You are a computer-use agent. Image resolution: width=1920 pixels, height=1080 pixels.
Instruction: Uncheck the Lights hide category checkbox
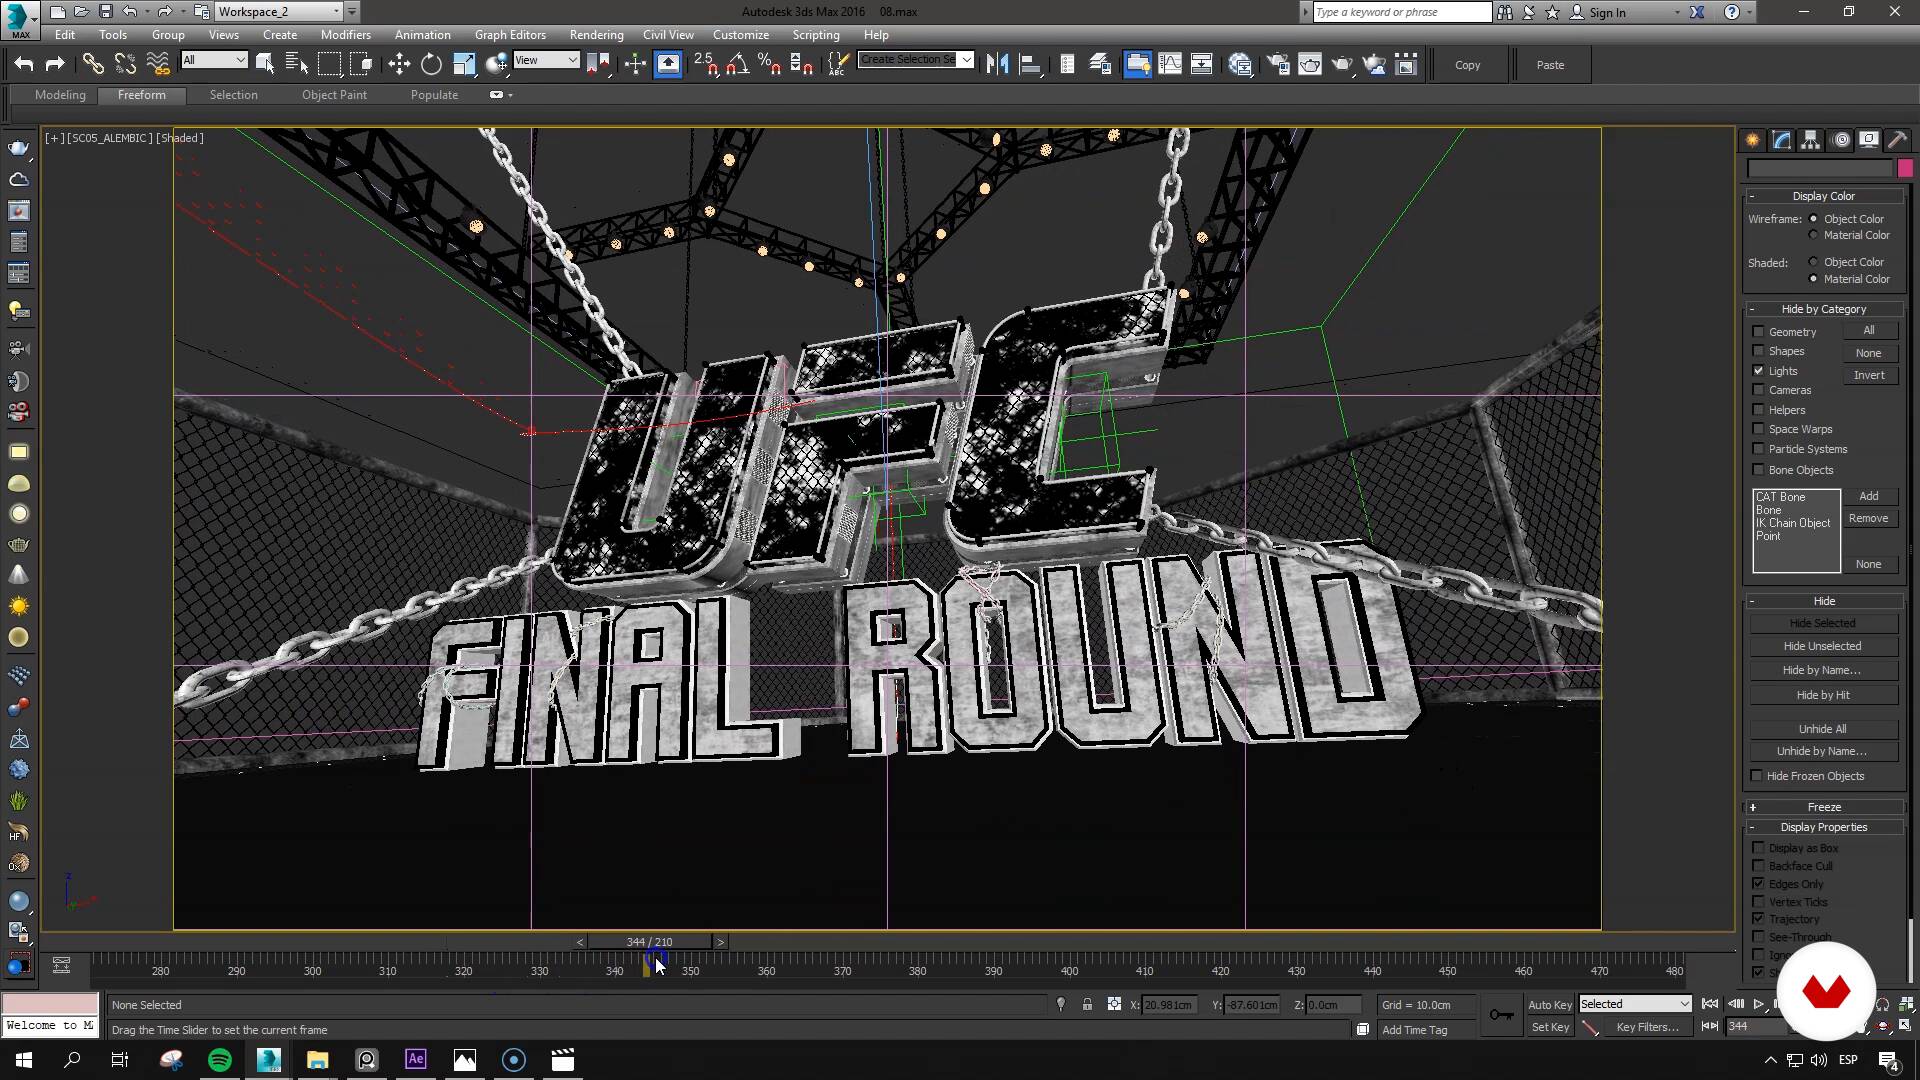[1758, 371]
